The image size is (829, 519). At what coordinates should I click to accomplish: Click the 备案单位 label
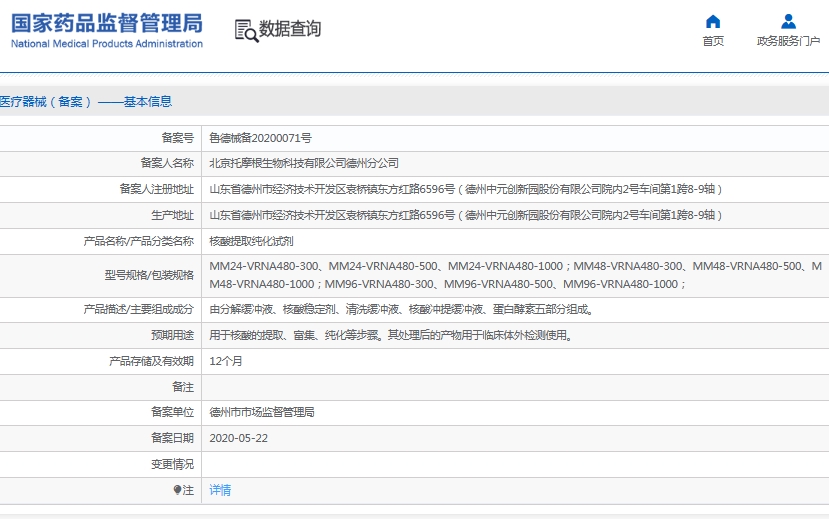coord(172,412)
